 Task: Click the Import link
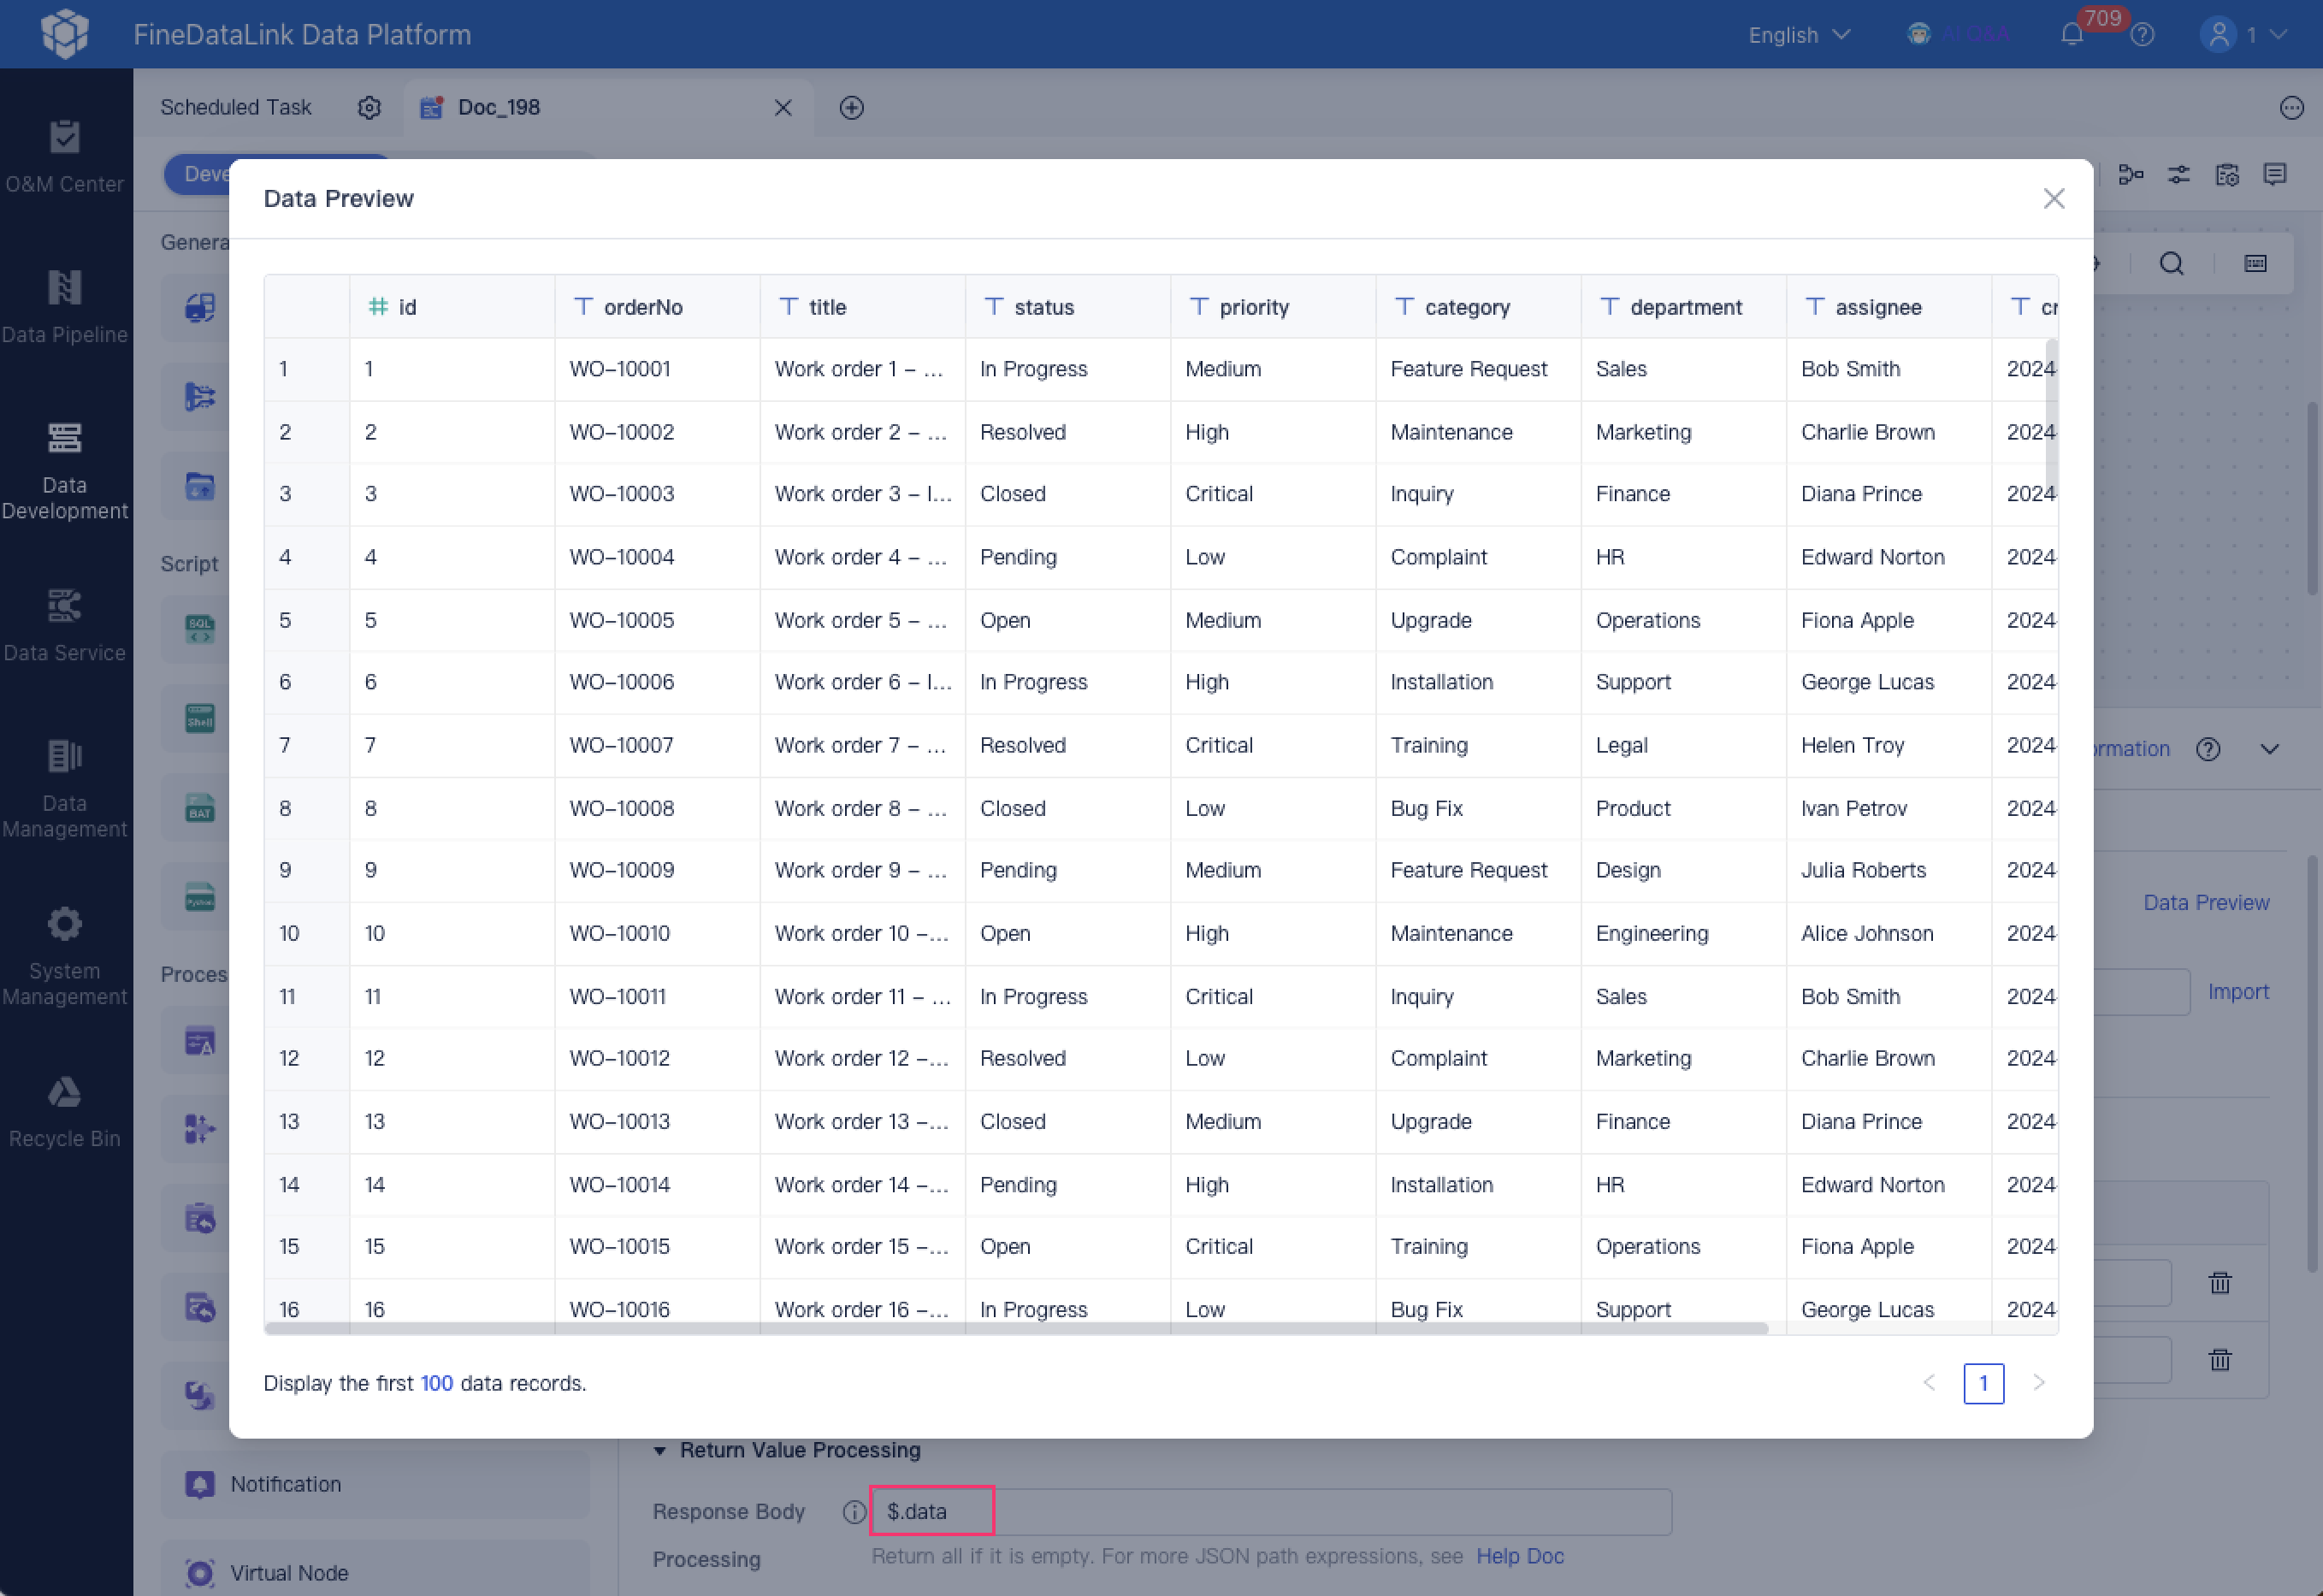(2237, 991)
